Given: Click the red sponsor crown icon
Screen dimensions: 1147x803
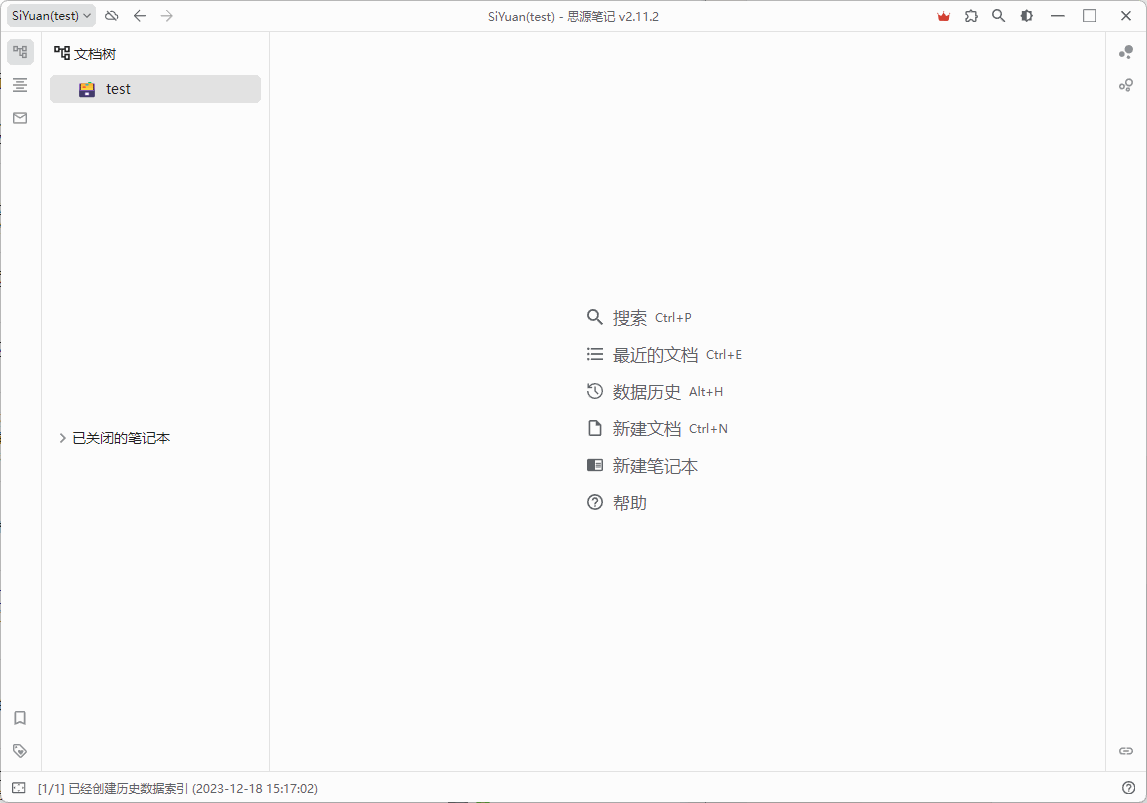Looking at the screenshot, I should pos(942,16).
